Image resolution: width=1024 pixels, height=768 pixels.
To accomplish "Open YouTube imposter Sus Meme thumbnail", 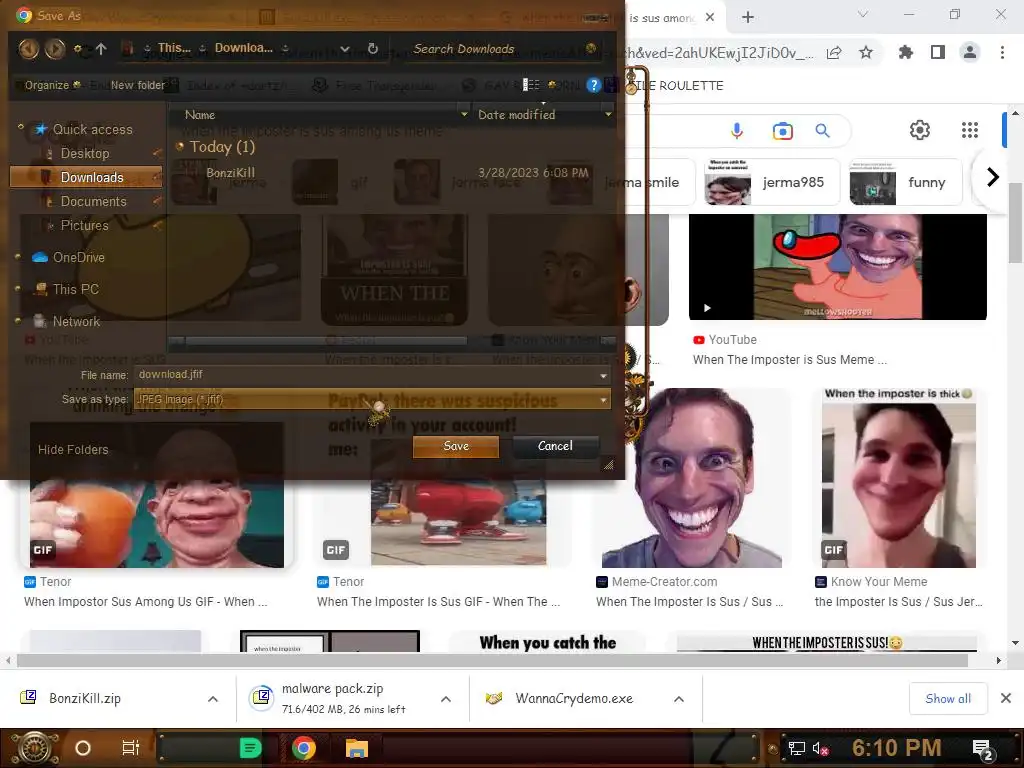I will (838, 267).
